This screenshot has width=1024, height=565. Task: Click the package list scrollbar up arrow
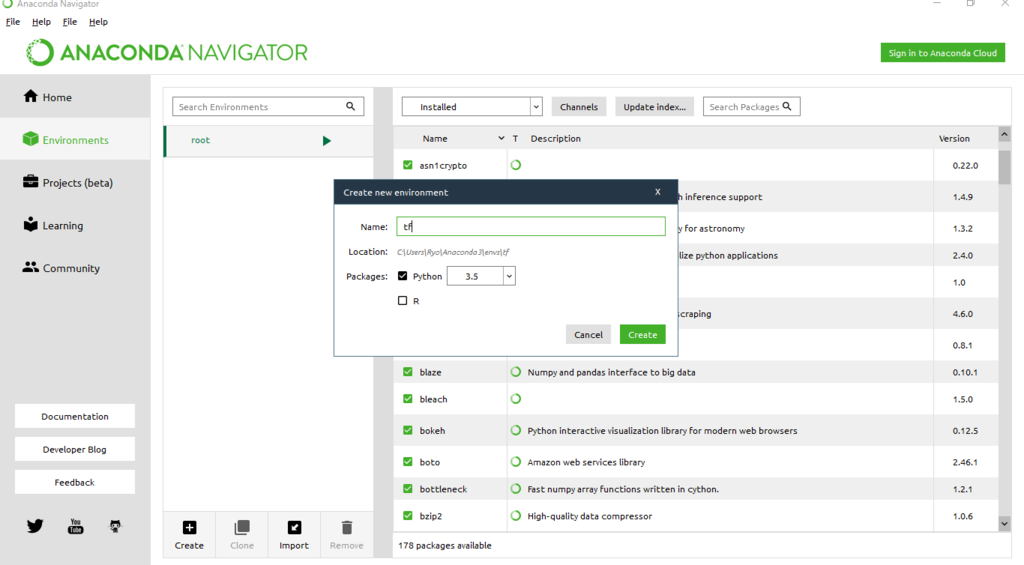point(1004,135)
